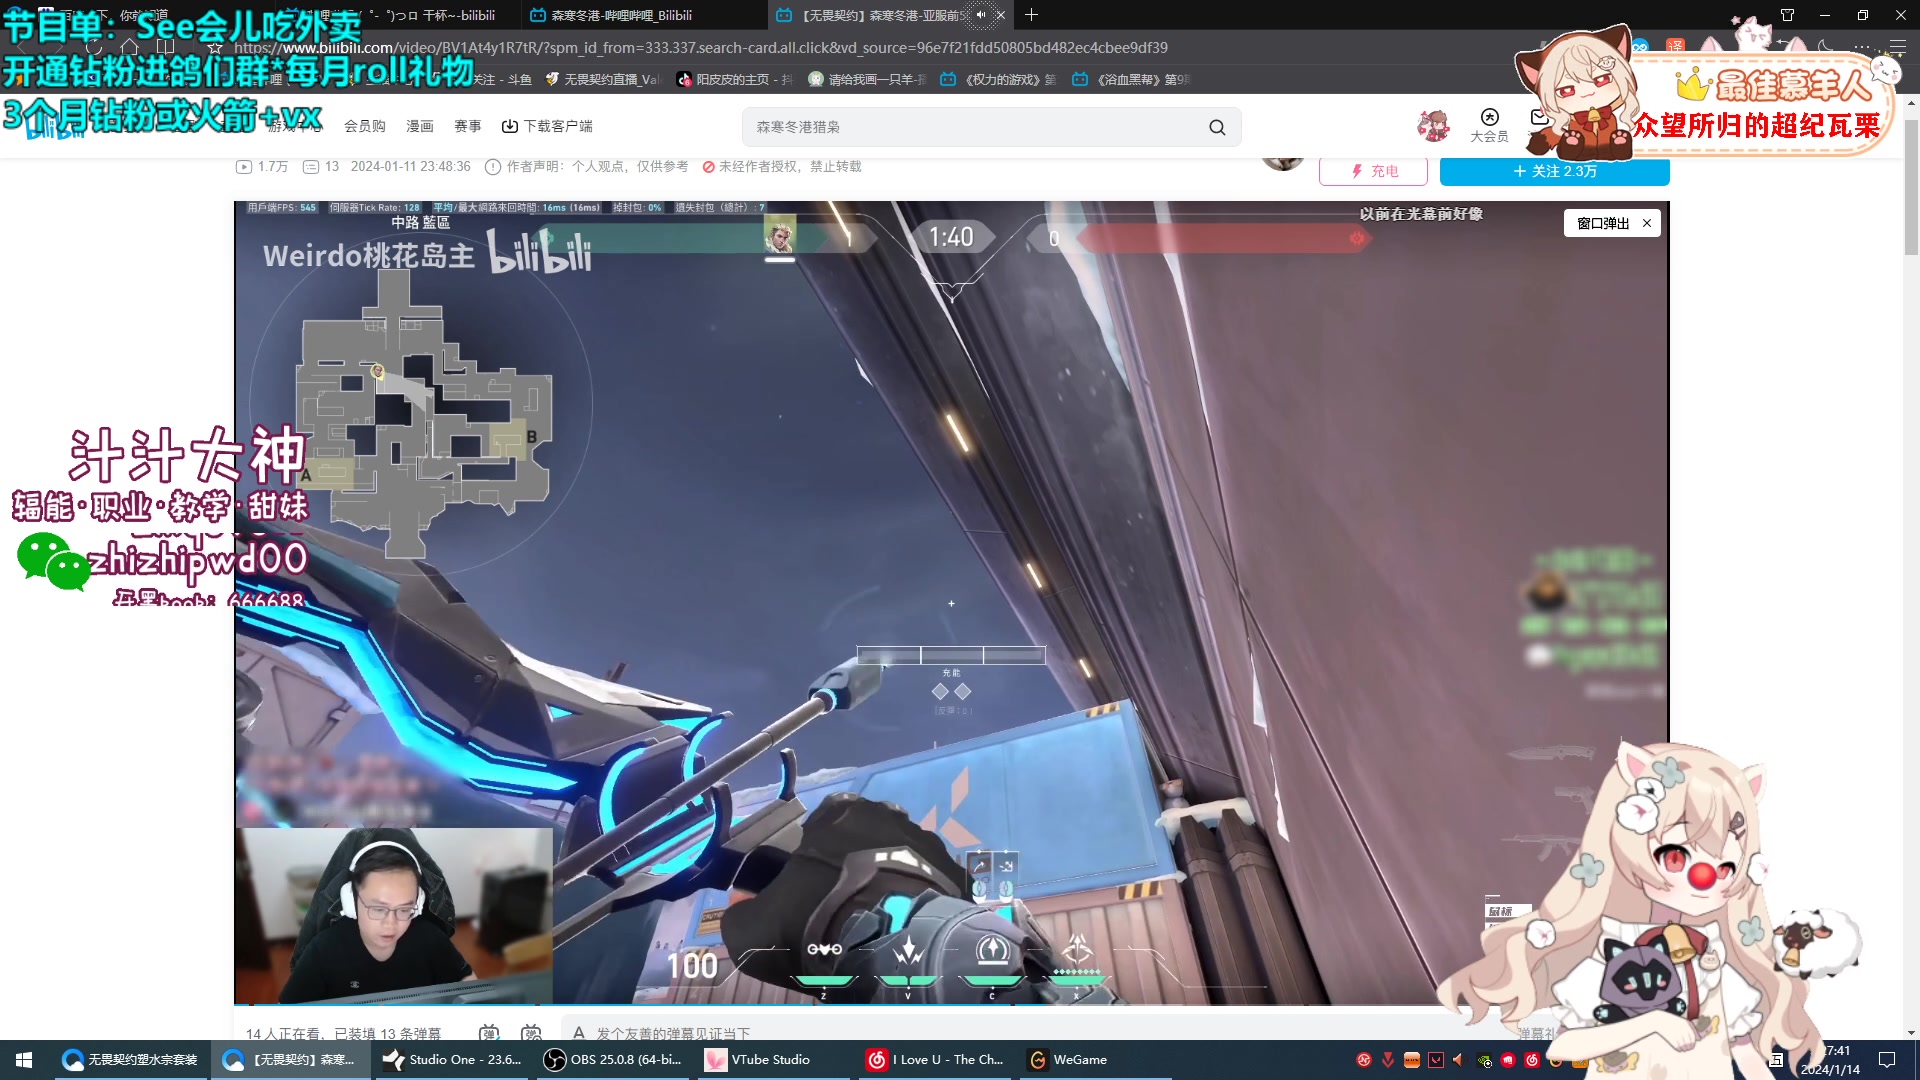Click the danmaku font style A icon
The width and height of the screenshot is (1920, 1080).
pyautogui.click(x=579, y=1032)
